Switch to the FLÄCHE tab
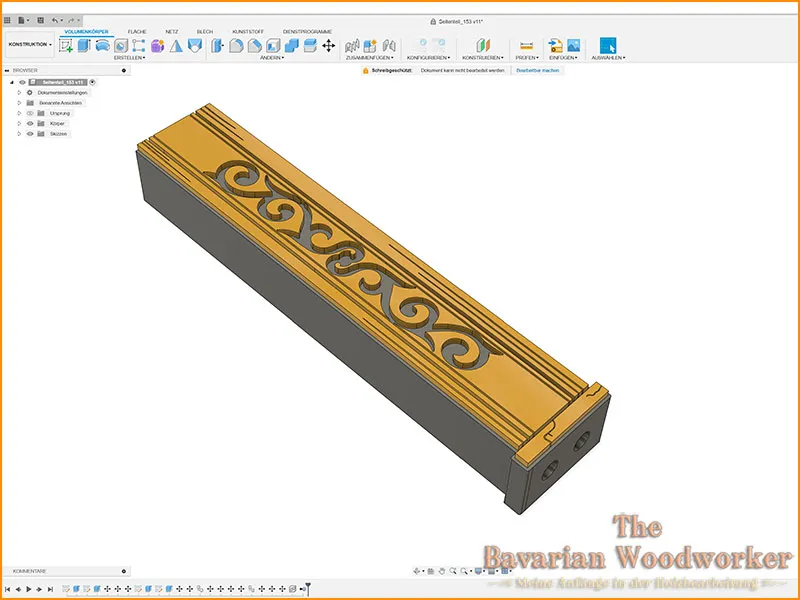 point(137,32)
